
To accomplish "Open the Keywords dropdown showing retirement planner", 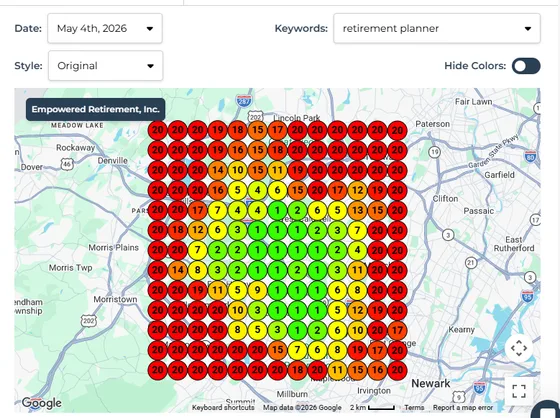I will point(437,28).
